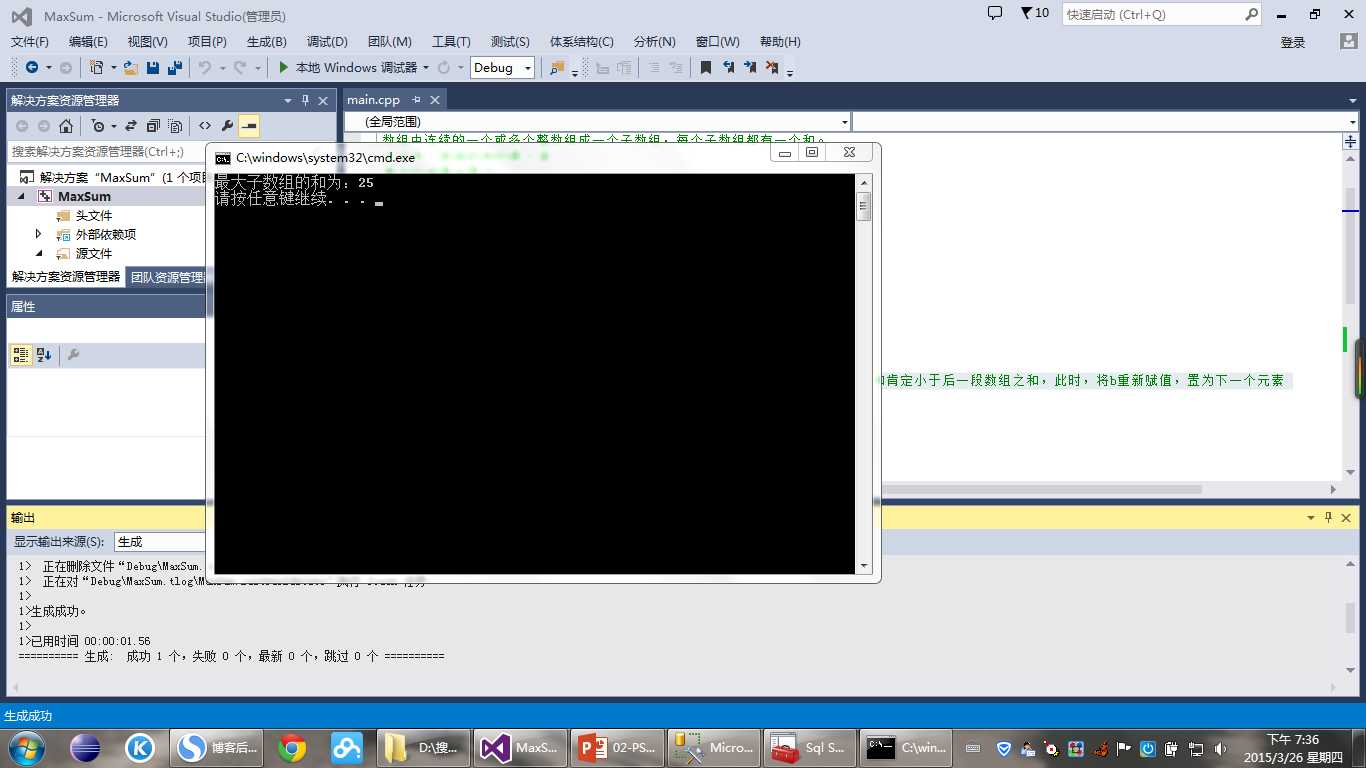Screen dimensions: 1366x768
Task: Click the New Project toolbar icon
Action: [96, 68]
